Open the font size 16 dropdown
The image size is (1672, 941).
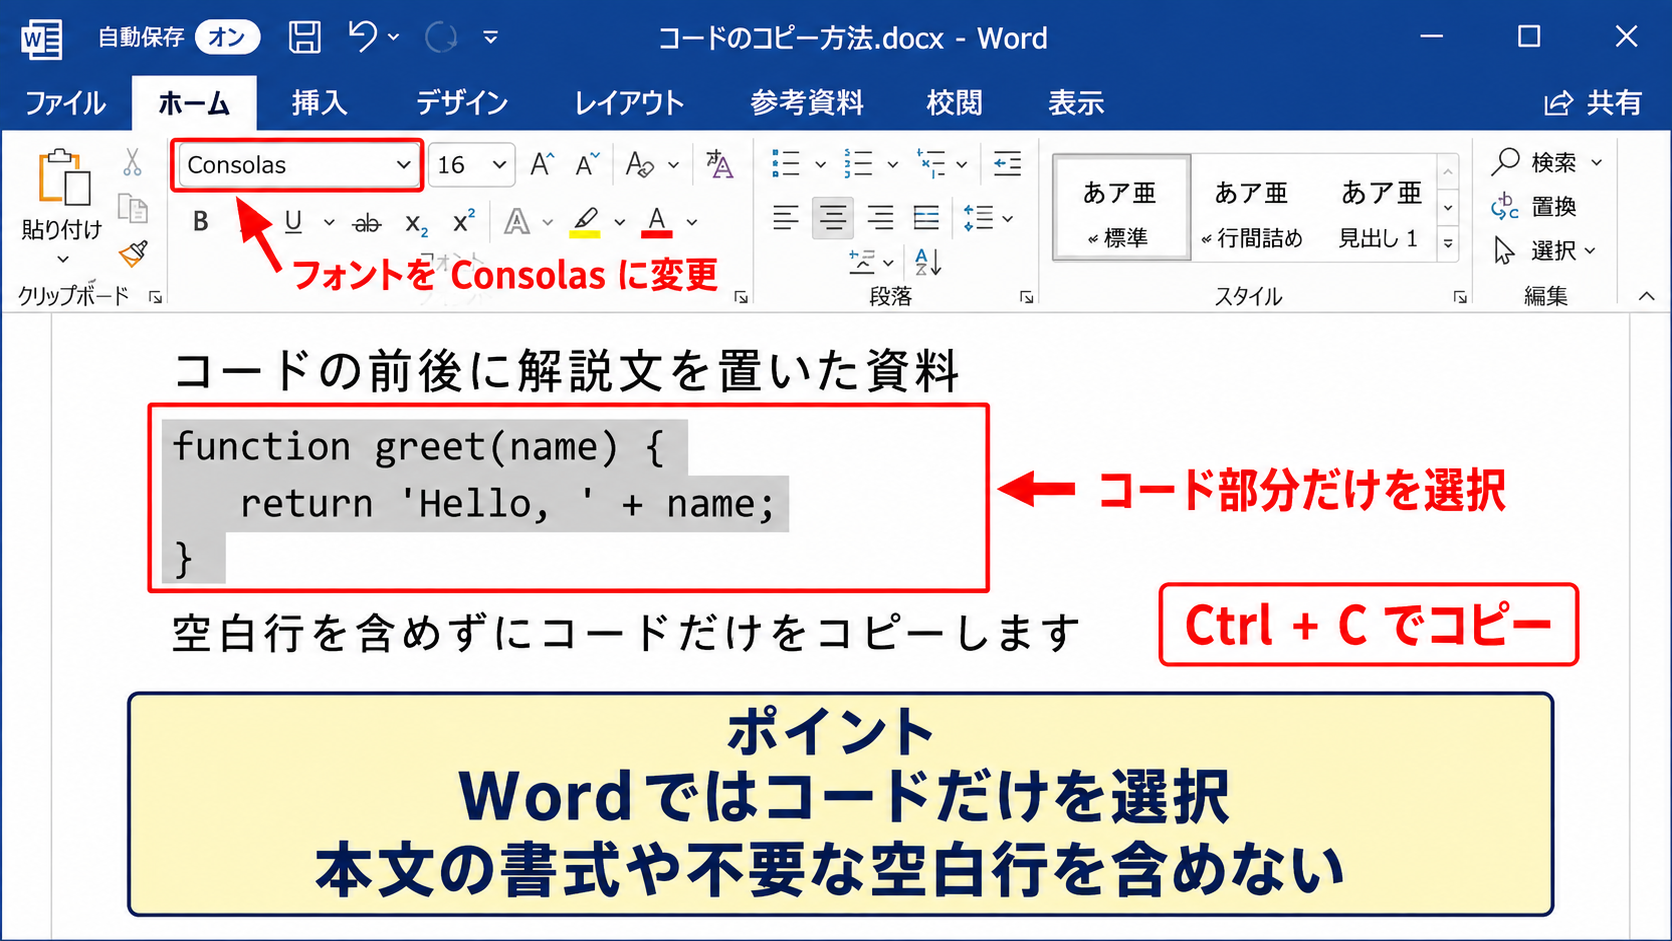pyautogui.click(x=499, y=165)
